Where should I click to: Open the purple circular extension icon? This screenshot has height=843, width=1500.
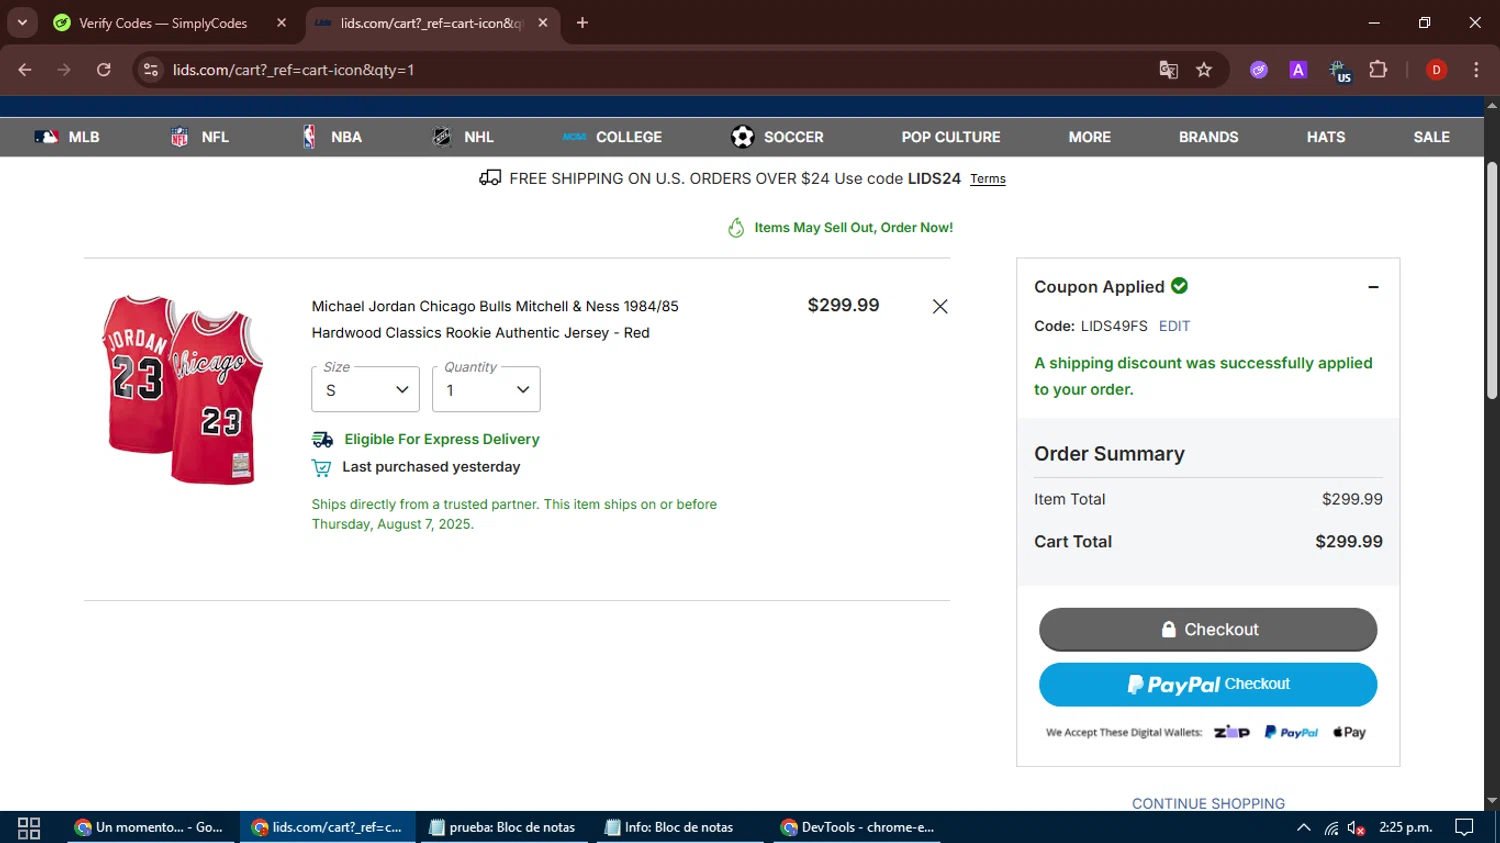point(1259,70)
